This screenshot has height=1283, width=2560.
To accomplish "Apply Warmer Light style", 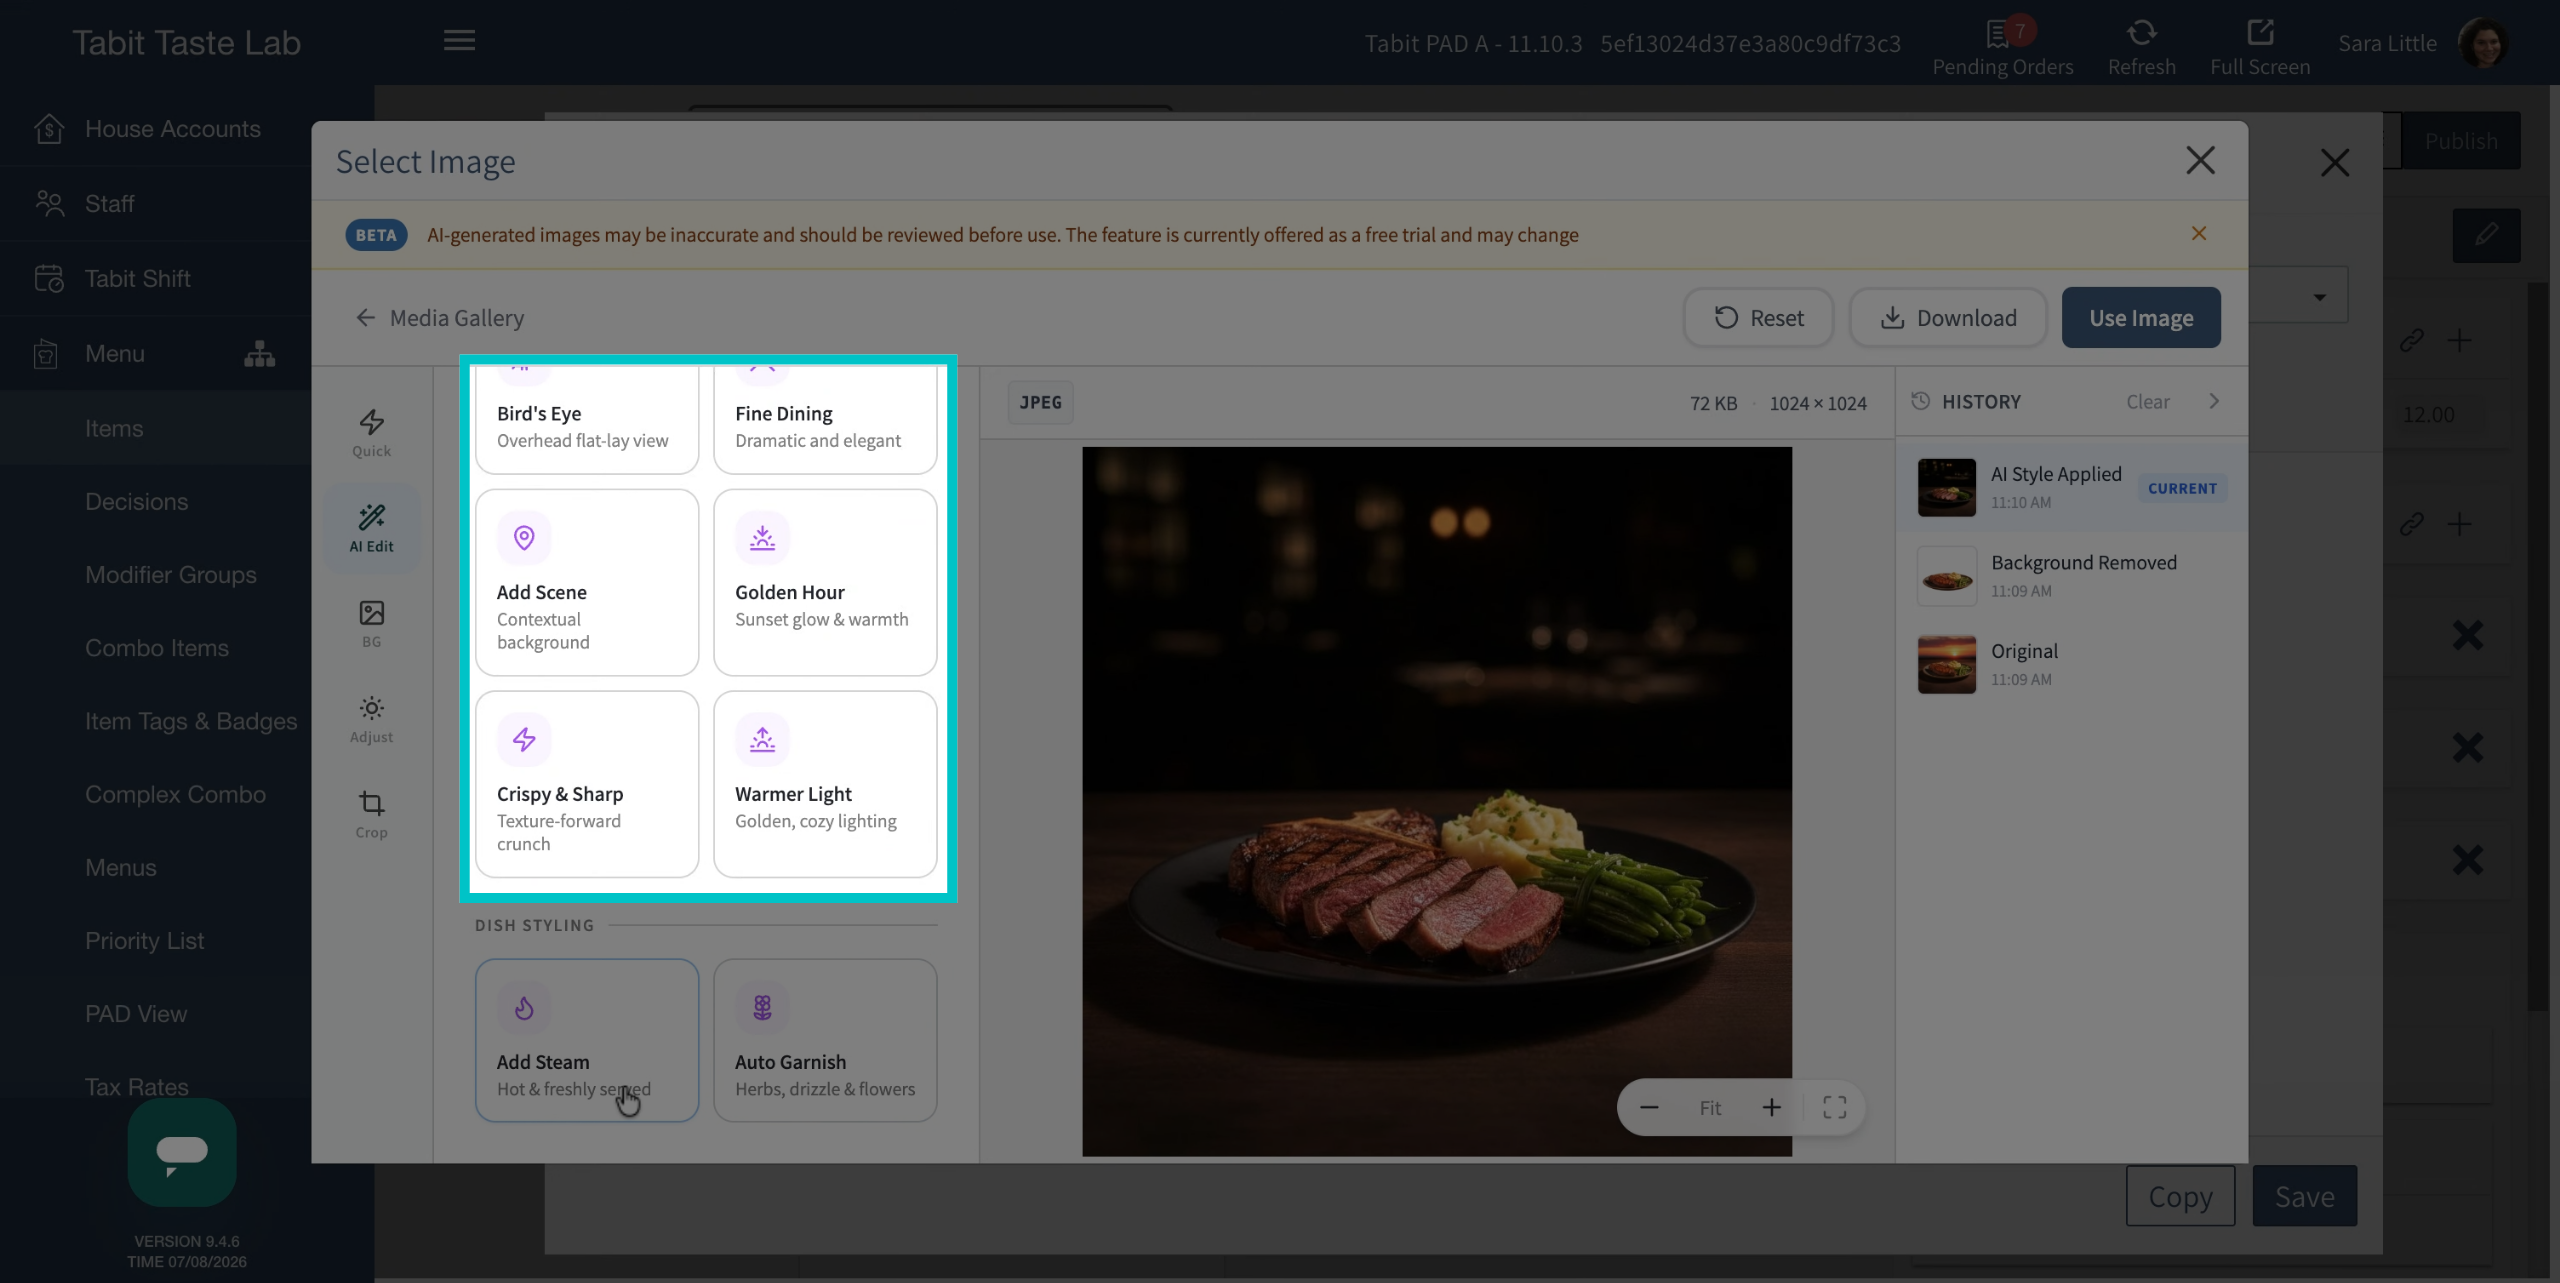I will point(825,784).
